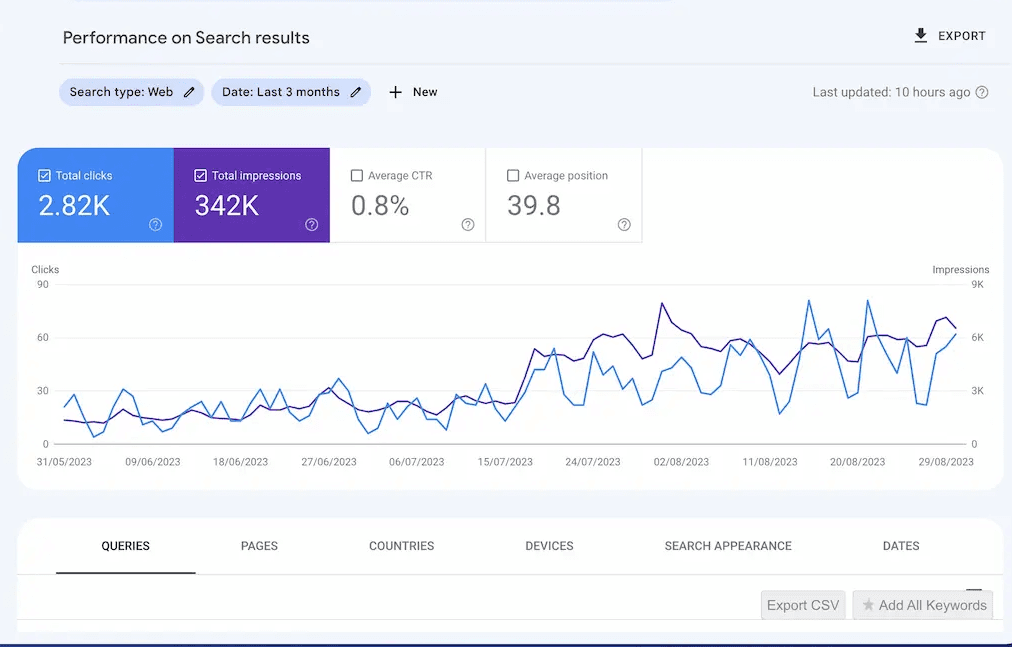Click the help icon beside Last updated
Viewport: 1012px width, 647px height.
[981, 91]
